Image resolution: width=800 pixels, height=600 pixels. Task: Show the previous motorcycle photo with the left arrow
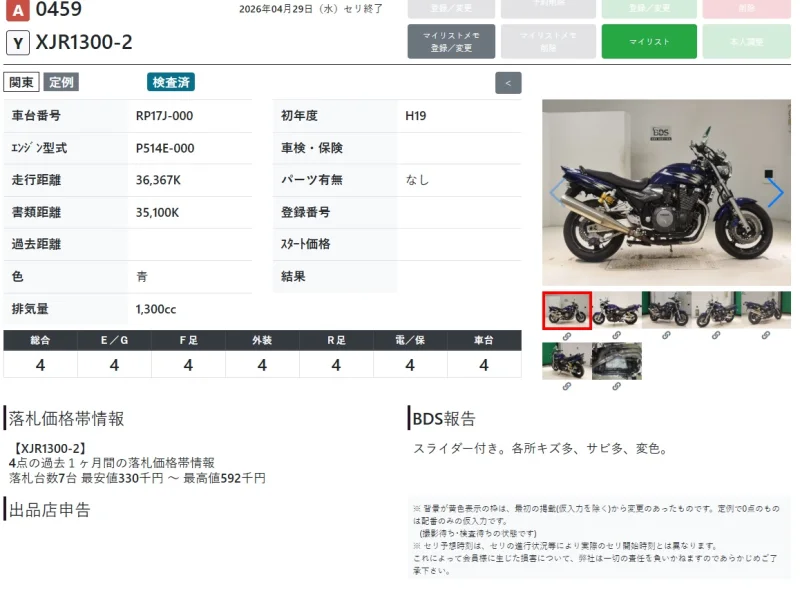557,193
